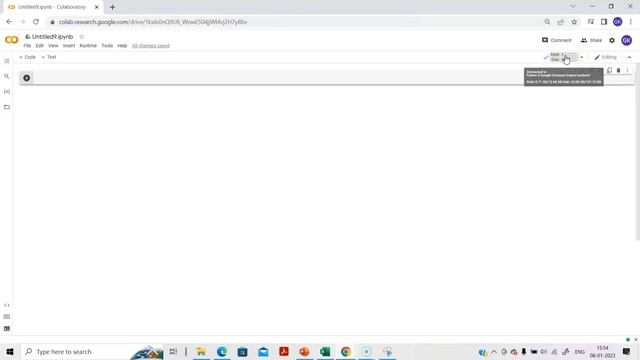Open the taskbar clock and date
The width and height of the screenshot is (640, 360).
click(602, 351)
